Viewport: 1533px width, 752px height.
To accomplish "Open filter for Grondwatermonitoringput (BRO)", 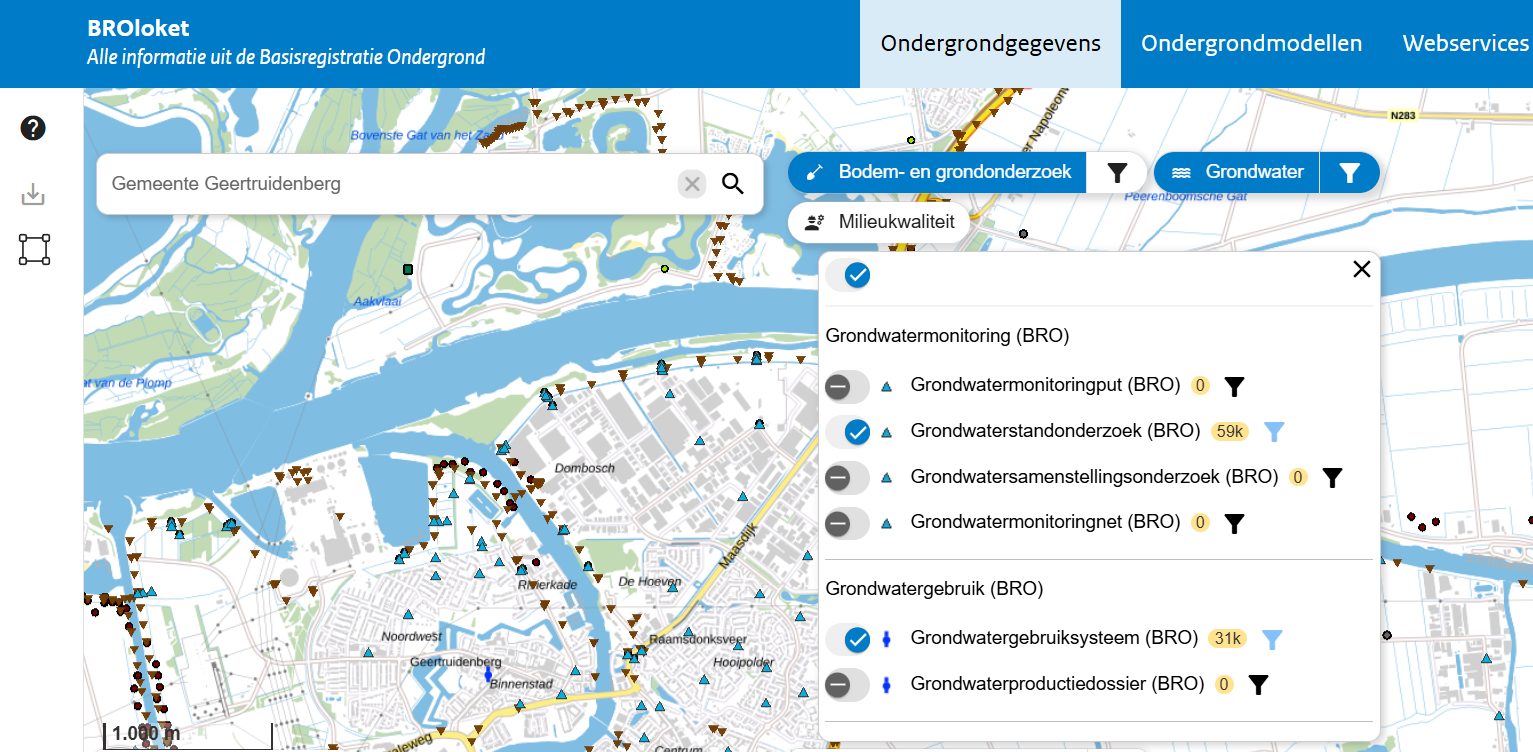I will [x=1235, y=386].
